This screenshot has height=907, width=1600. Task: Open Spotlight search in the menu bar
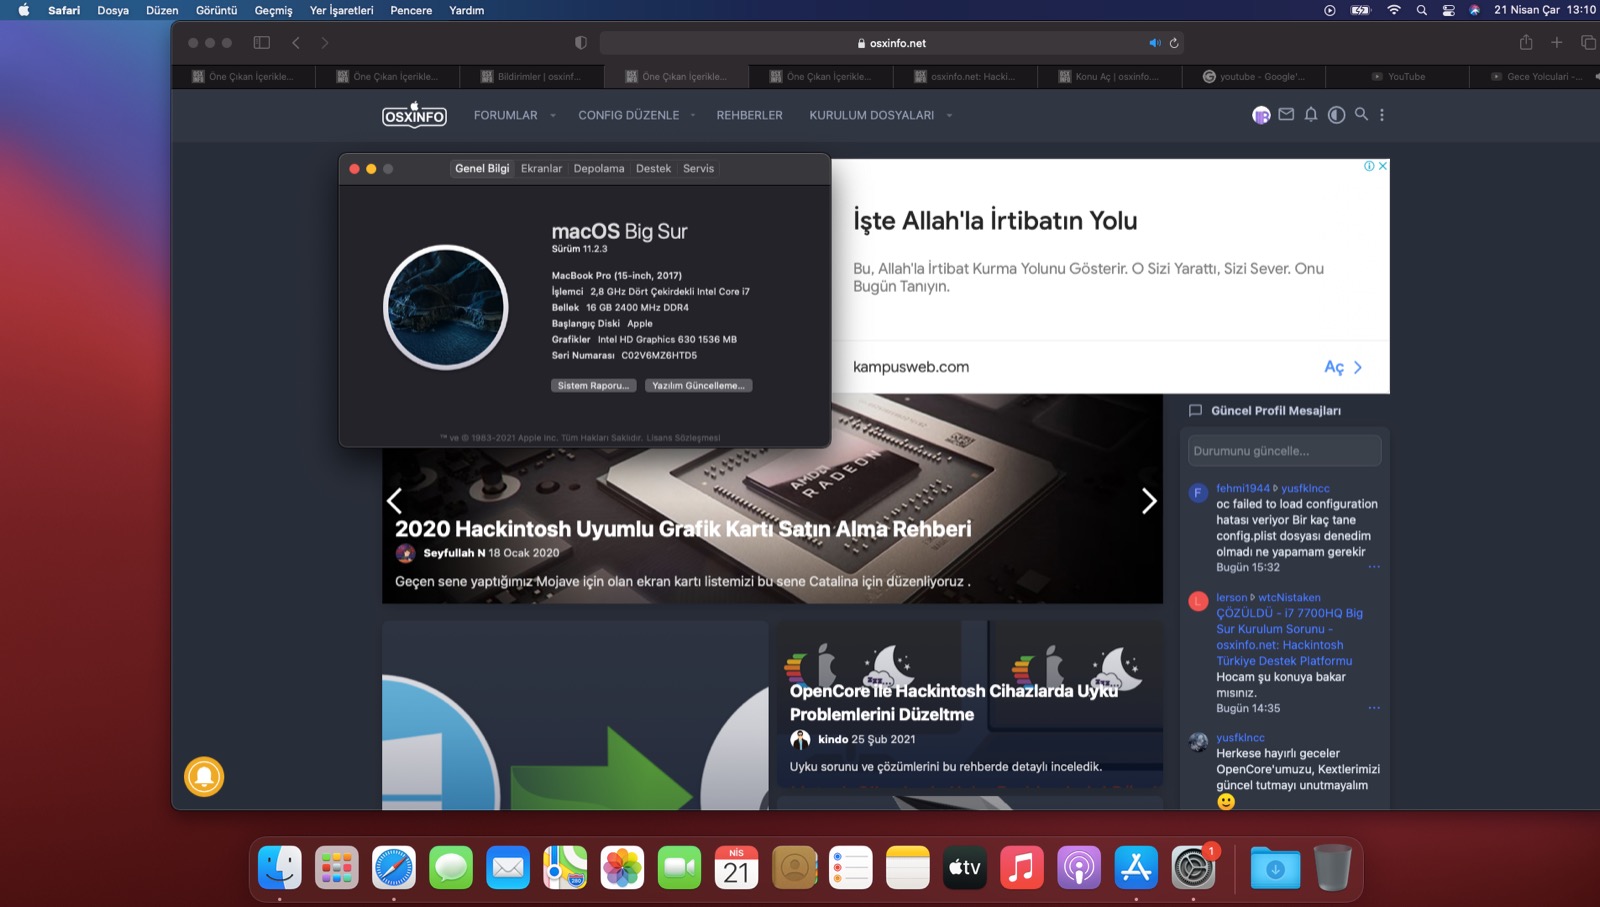[1422, 10]
